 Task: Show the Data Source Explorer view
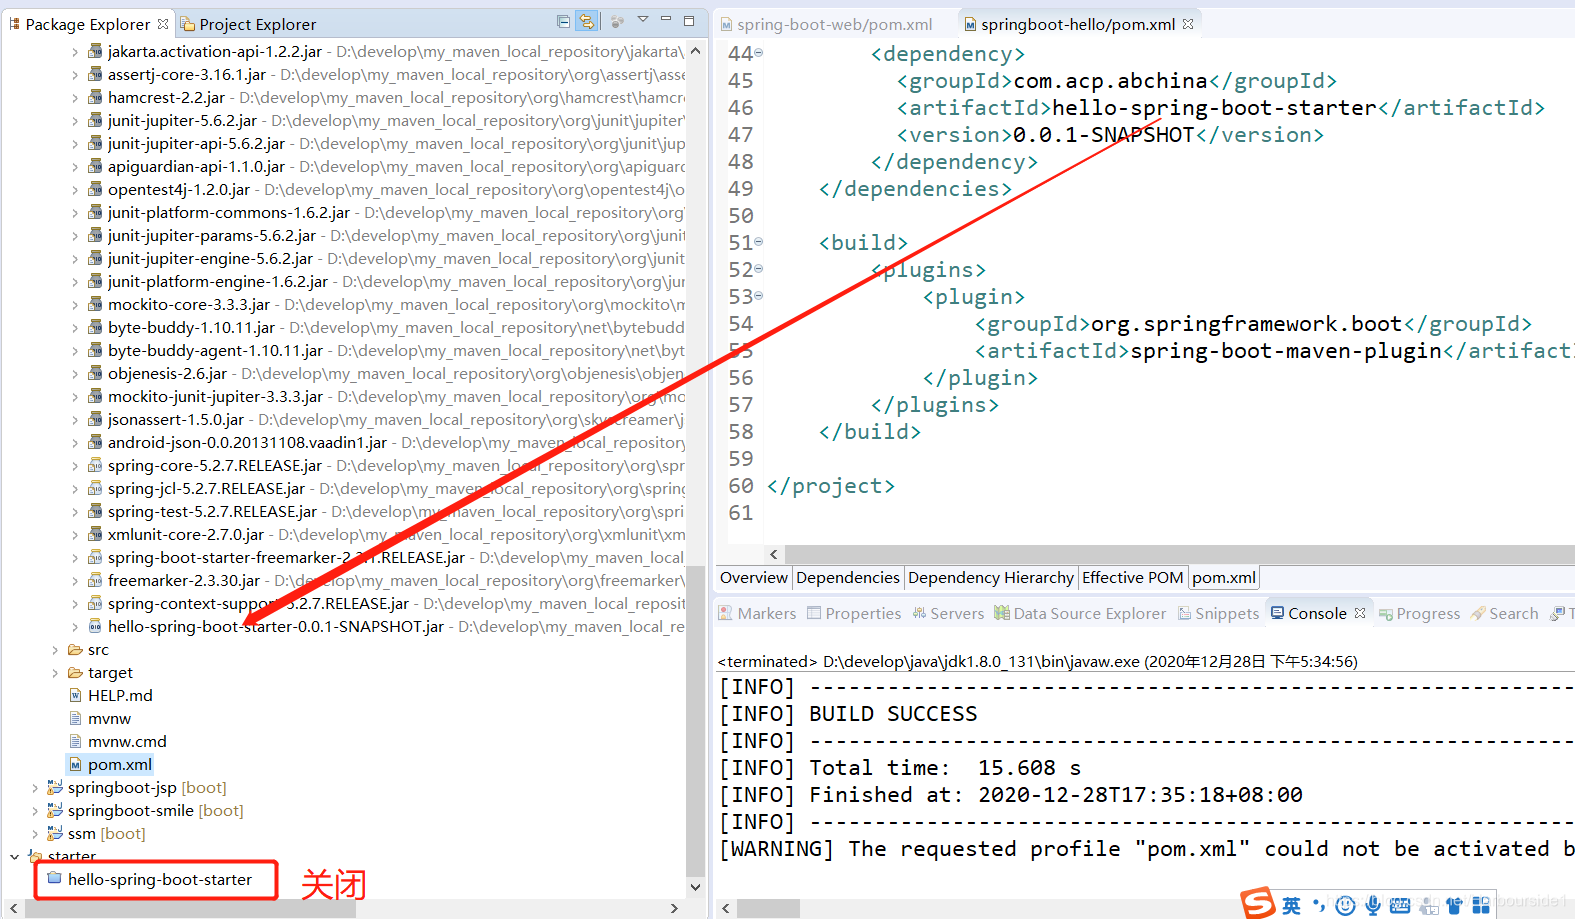(x=1080, y=614)
